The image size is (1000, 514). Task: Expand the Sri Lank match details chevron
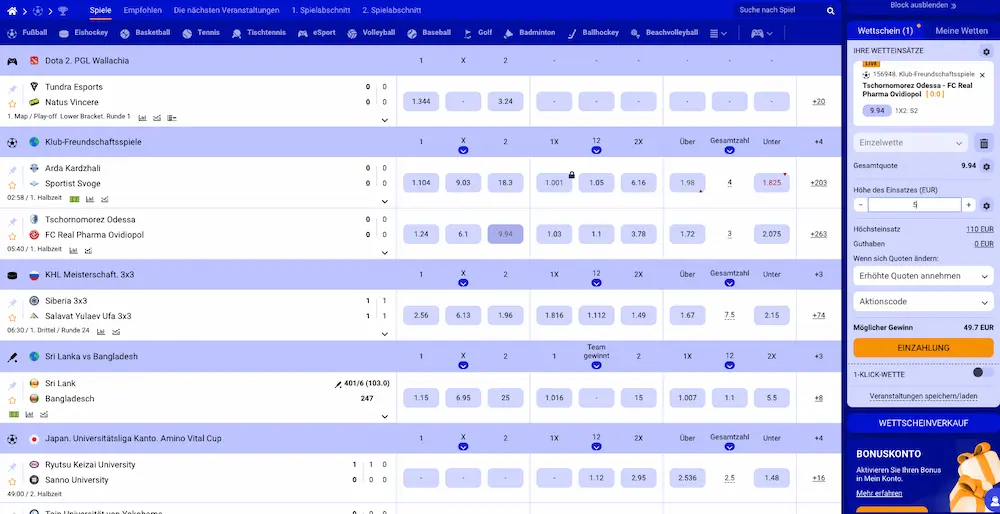385,416
